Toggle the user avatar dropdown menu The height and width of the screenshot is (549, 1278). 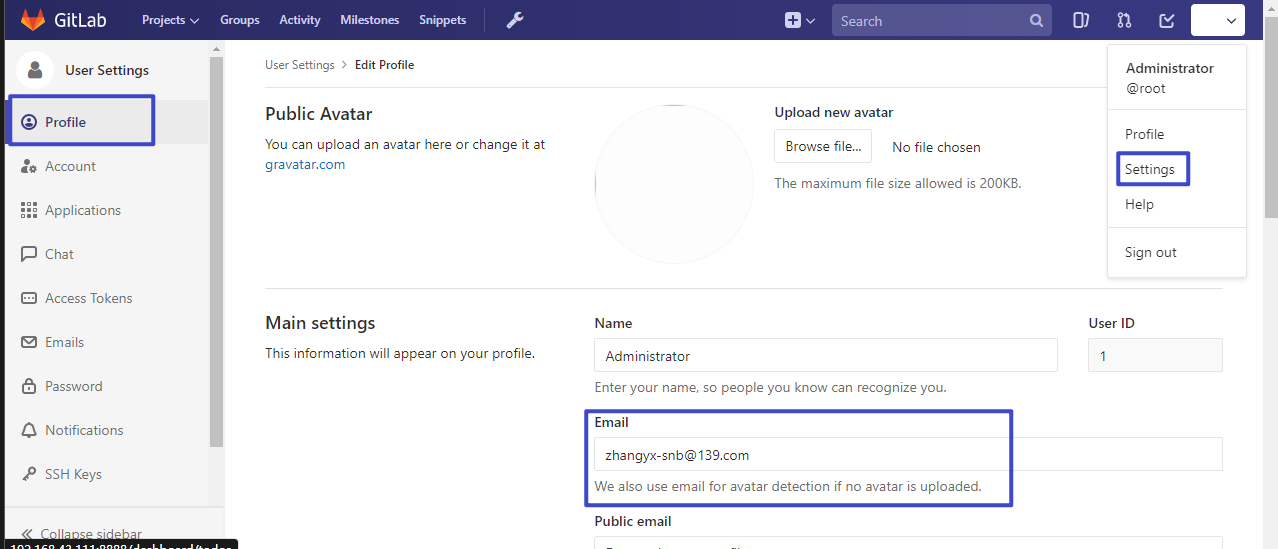pyautogui.click(x=1217, y=20)
